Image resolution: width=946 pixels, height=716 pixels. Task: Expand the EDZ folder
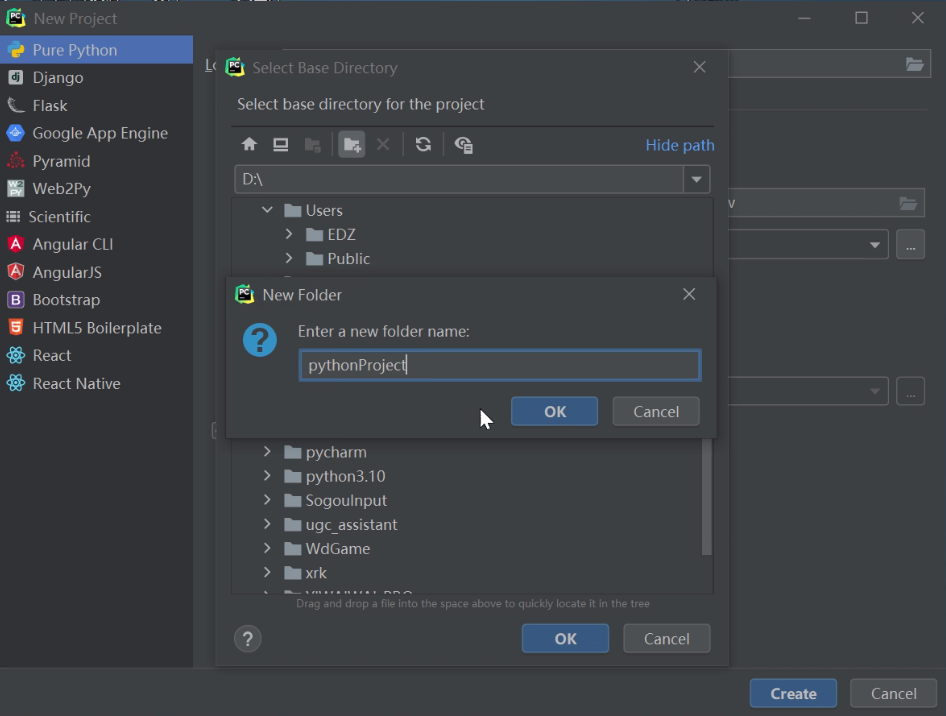point(289,234)
